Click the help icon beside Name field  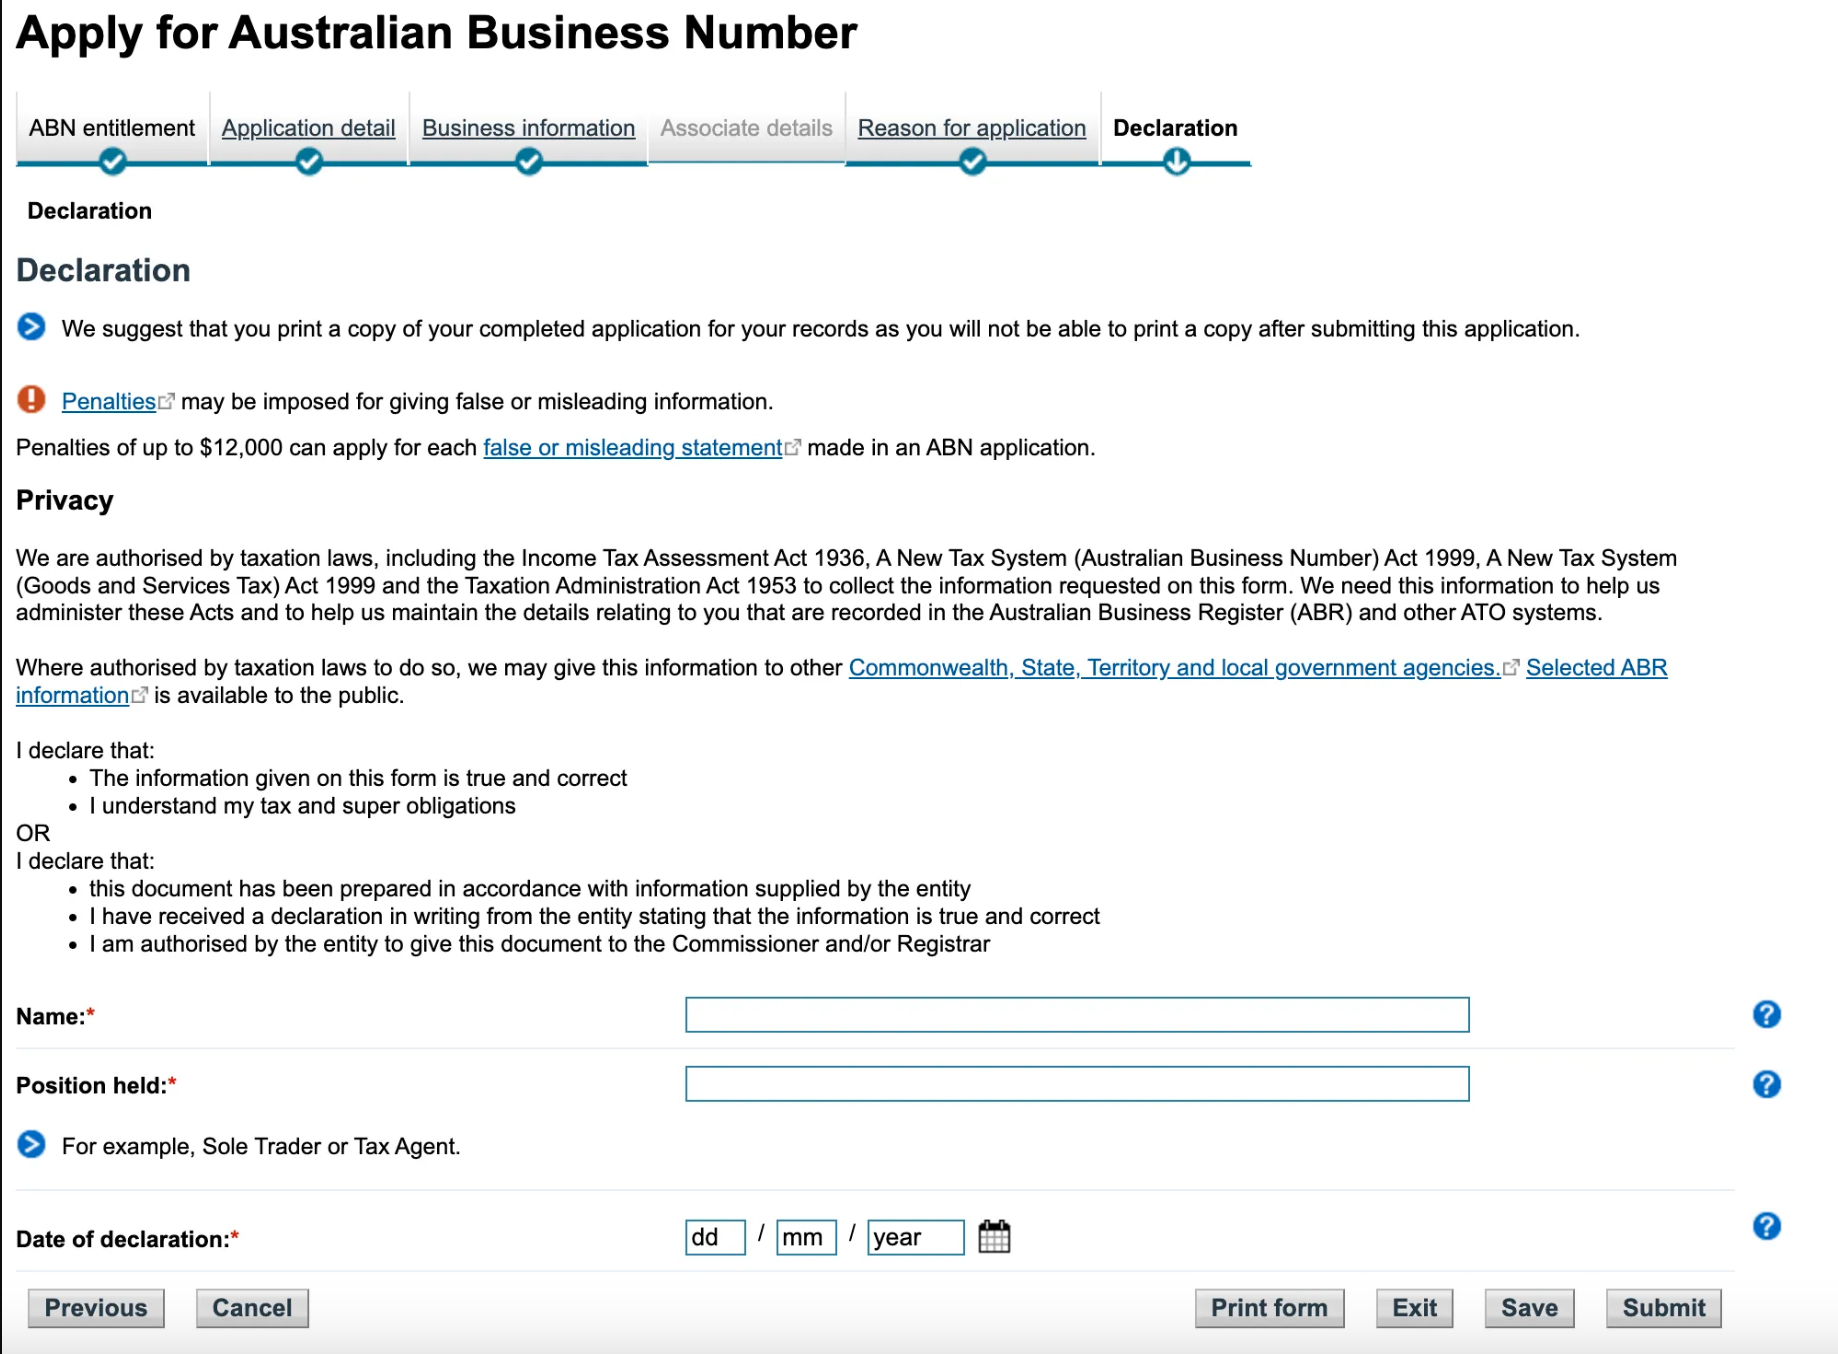pos(1766,1015)
